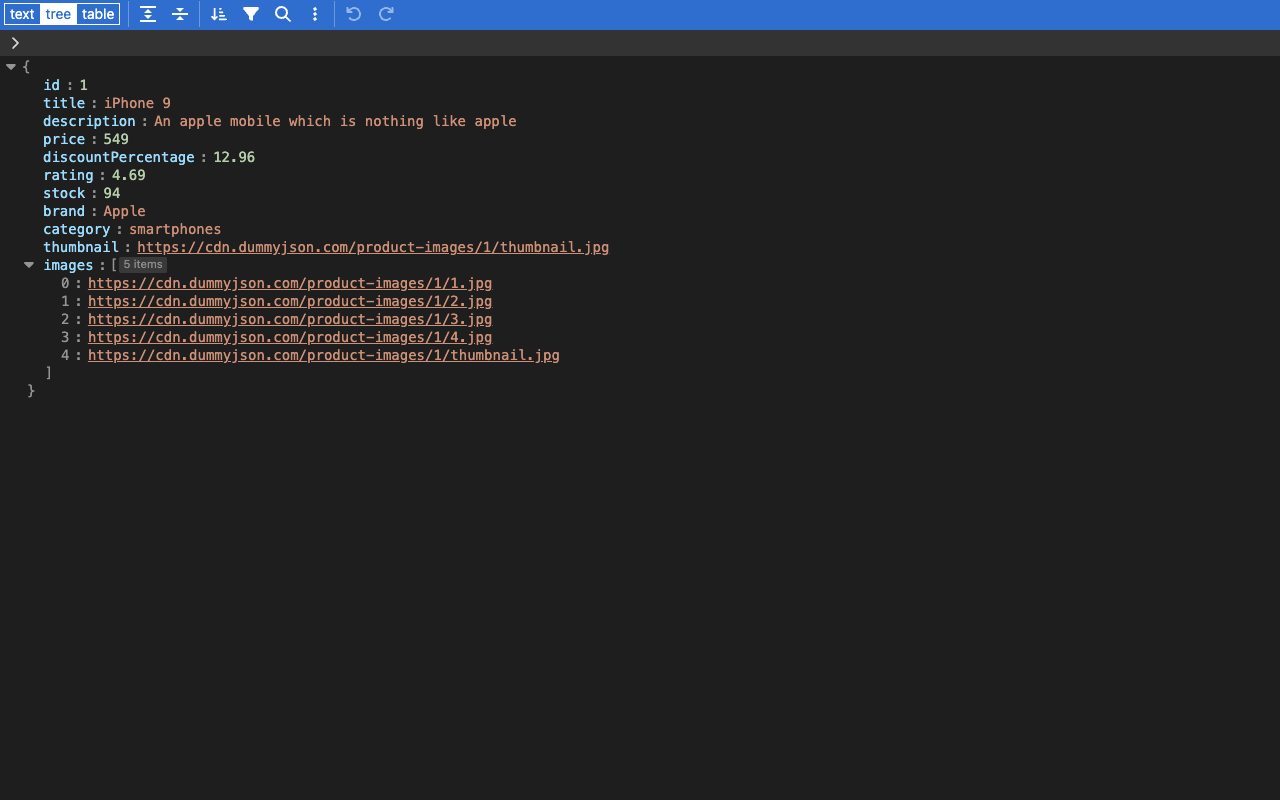Select the 'thumbnail' key
1280x800 pixels.
[81, 247]
